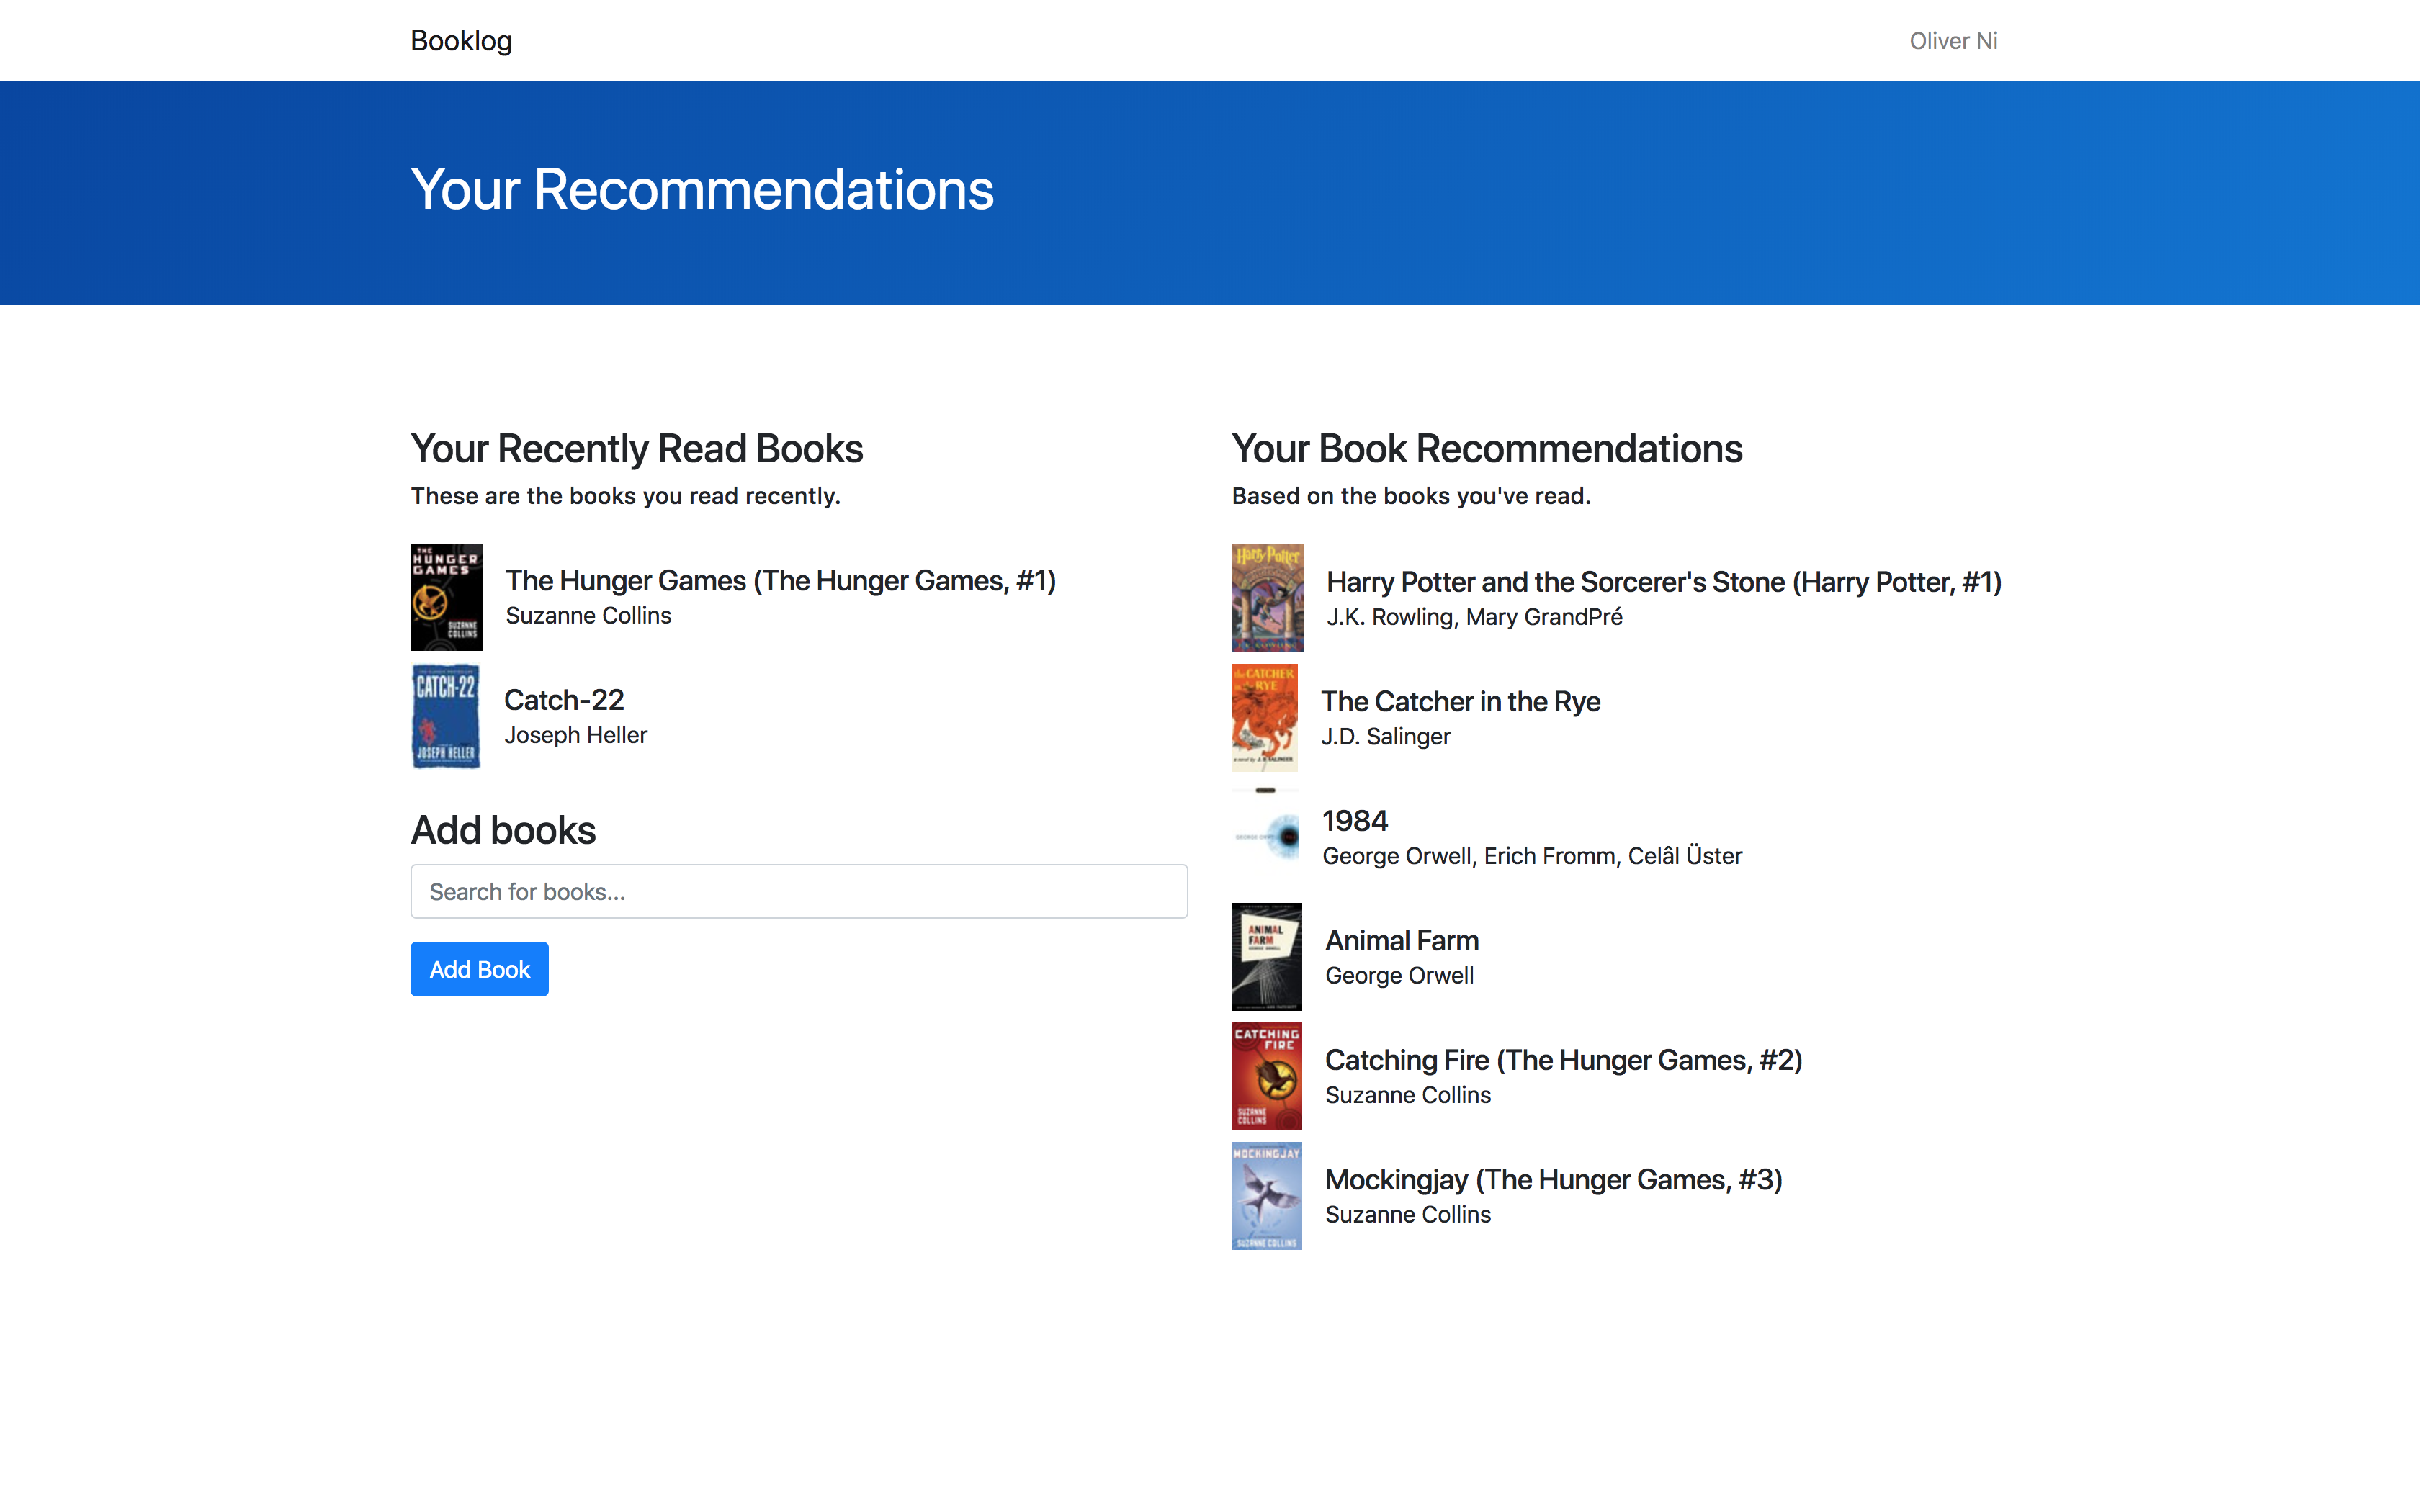Click the Catching Fire cover thumbnail

pos(1266,1076)
